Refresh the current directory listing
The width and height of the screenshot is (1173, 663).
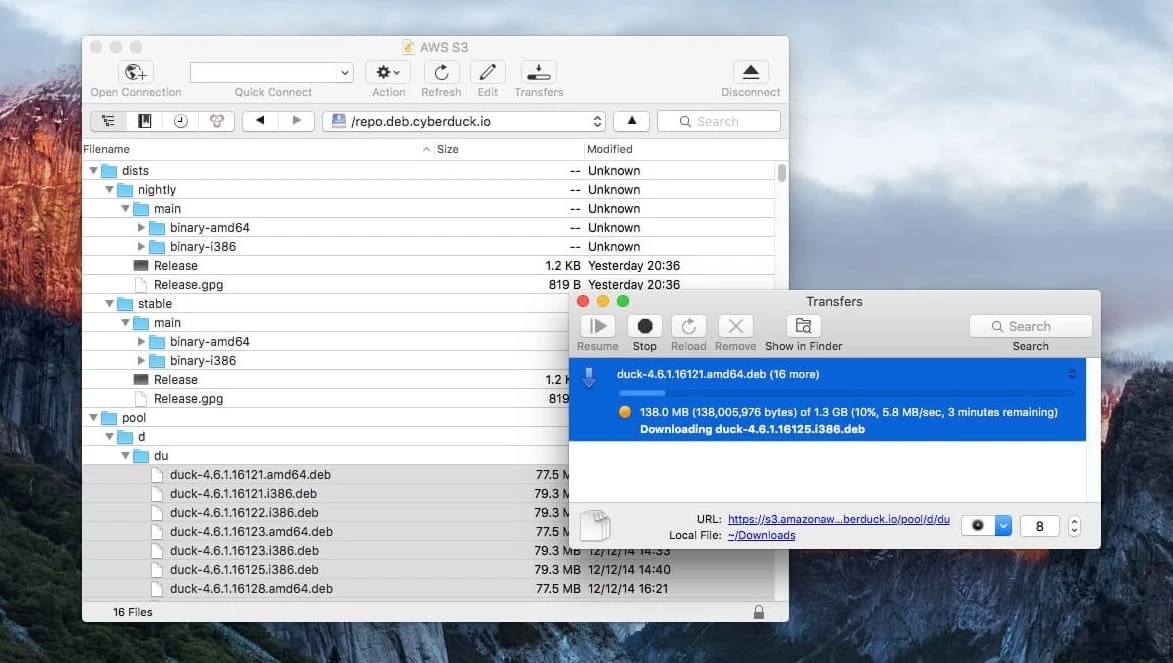coord(440,73)
